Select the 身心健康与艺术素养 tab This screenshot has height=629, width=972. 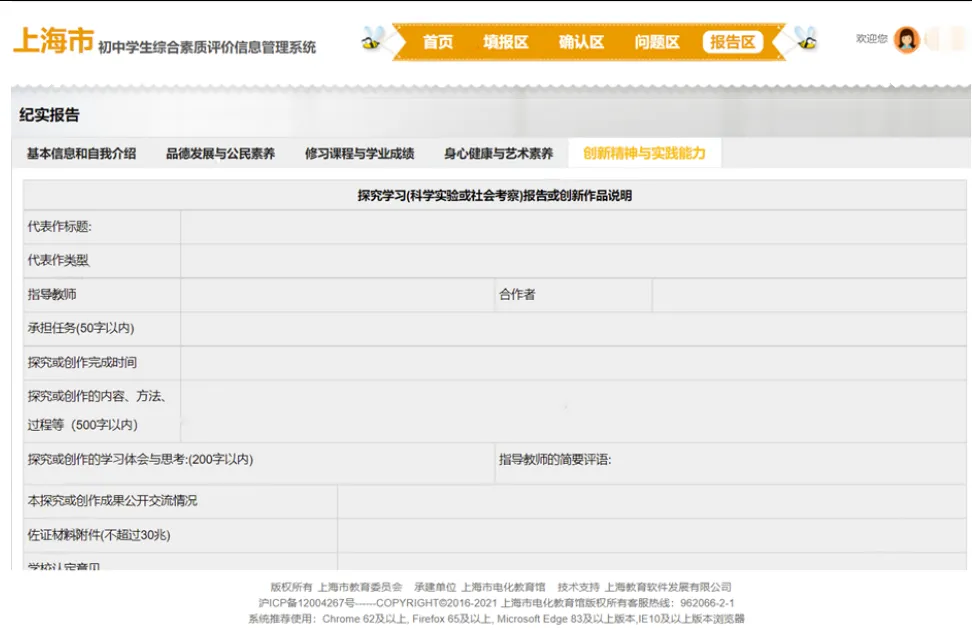click(498, 154)
